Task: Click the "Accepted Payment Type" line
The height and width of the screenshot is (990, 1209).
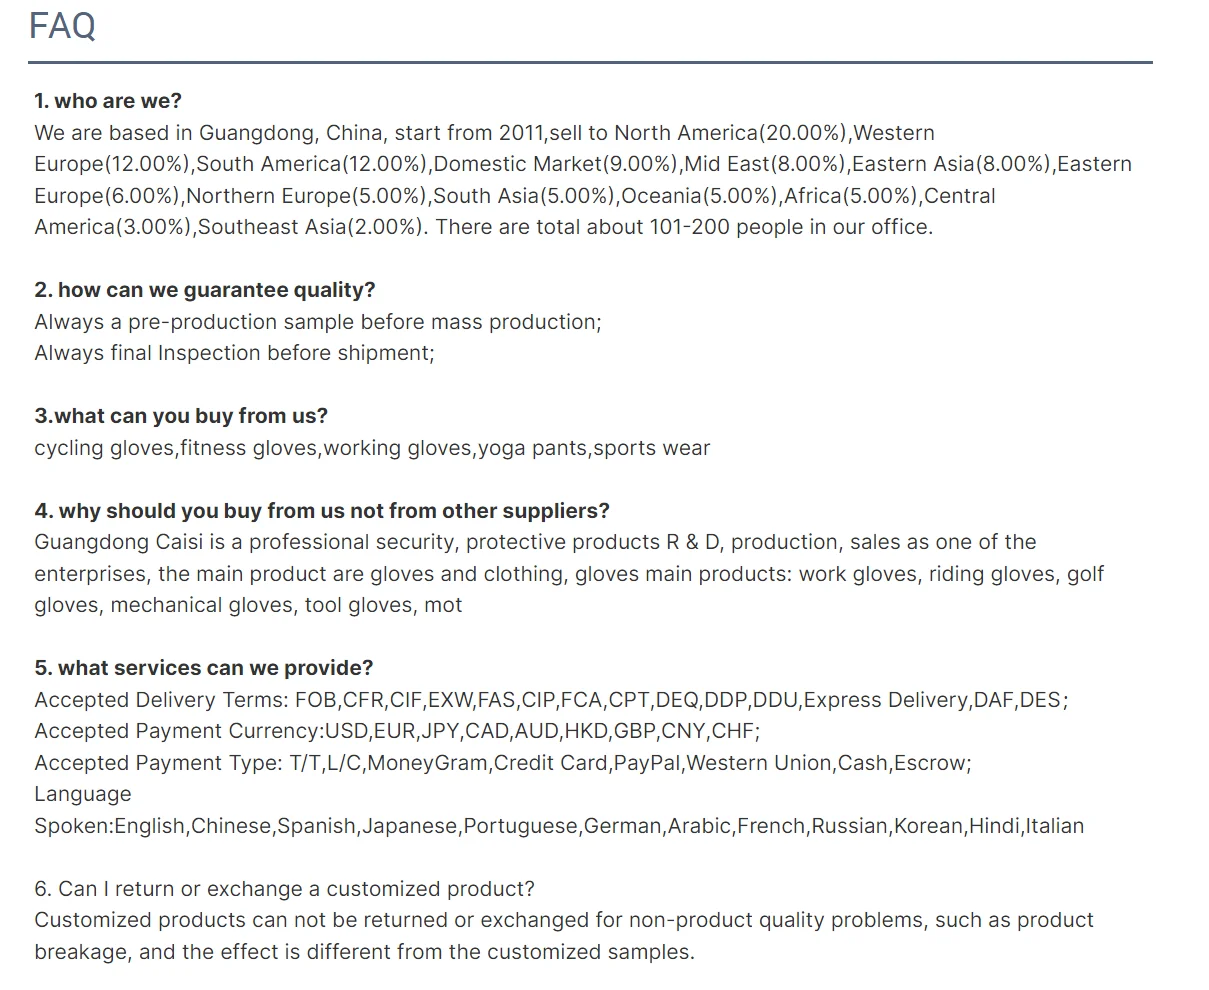Action: [x=503, y=763]
